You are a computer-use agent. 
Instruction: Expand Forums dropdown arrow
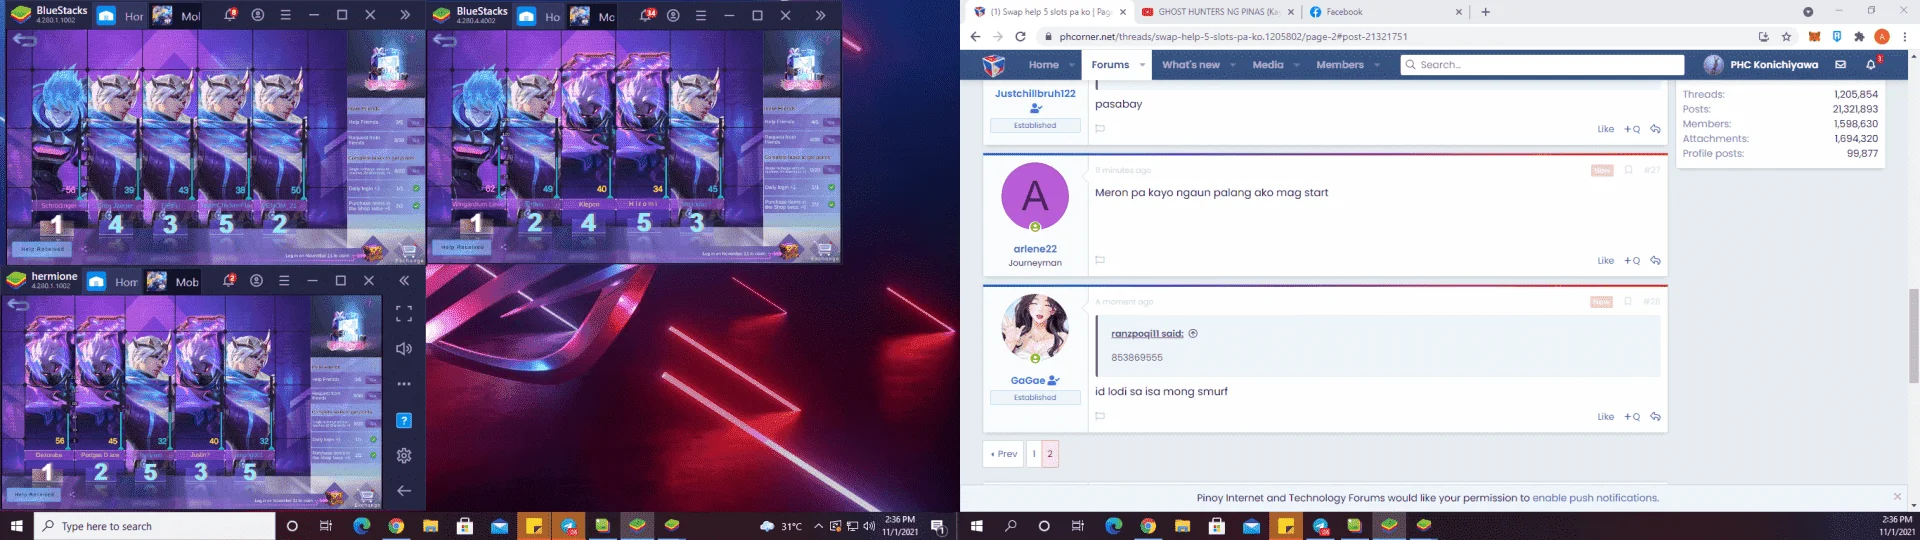(1142, 65)
